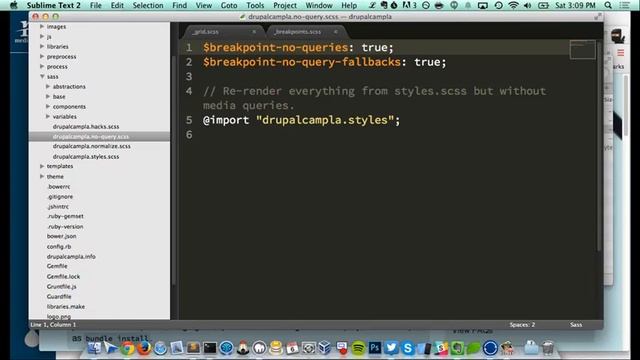Expand the variables folder
The image size is (640, 360).
tap(48, 116)
